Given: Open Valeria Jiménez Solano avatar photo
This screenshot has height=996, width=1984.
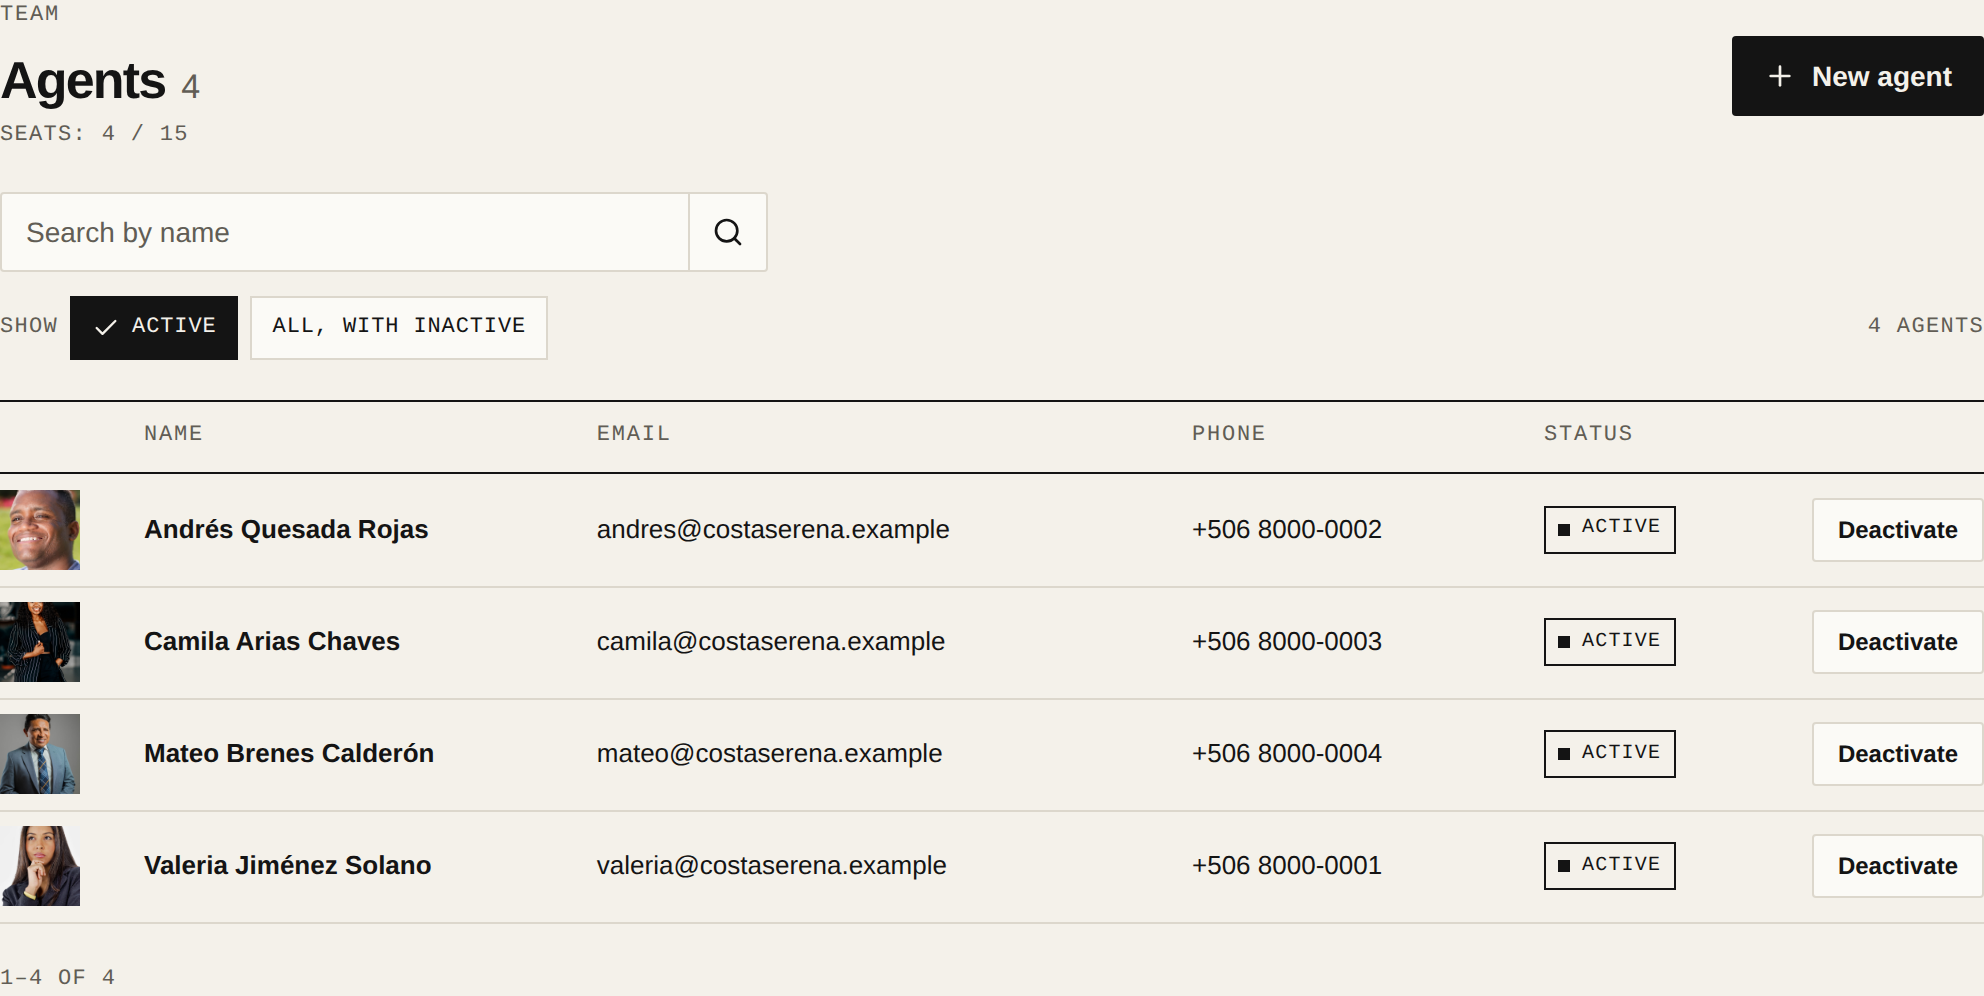Looking at the screenshot, I should click(40, 866).
